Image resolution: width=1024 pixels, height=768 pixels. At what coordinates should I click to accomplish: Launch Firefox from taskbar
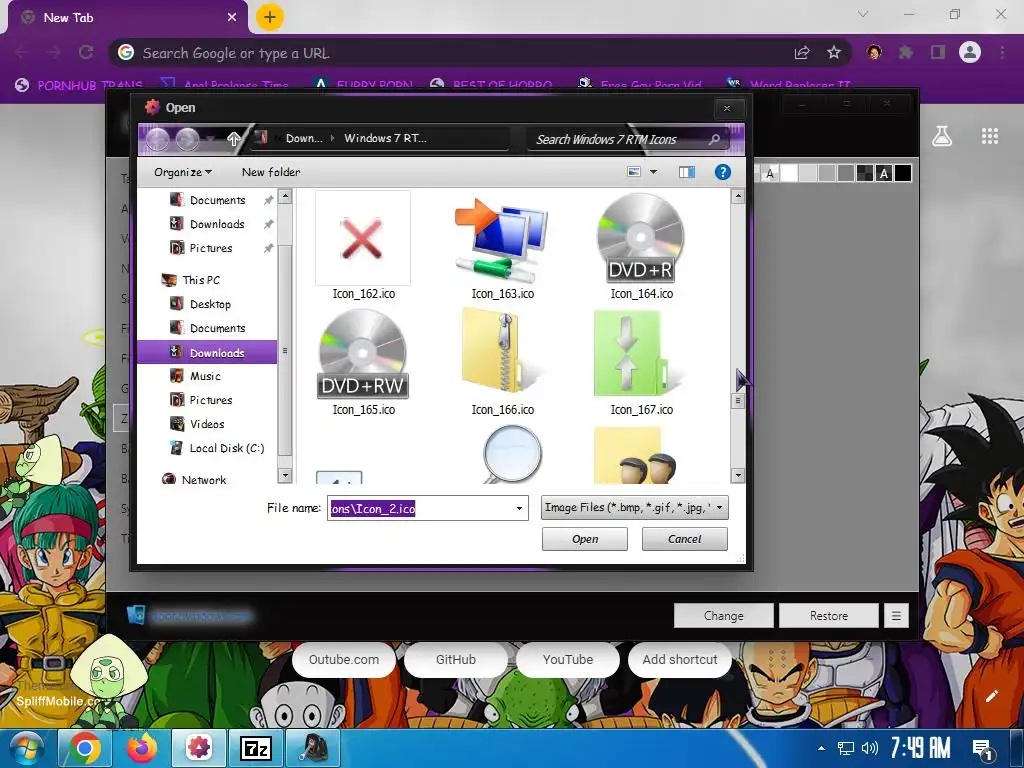pyautogui.click(x=142, y=748)
